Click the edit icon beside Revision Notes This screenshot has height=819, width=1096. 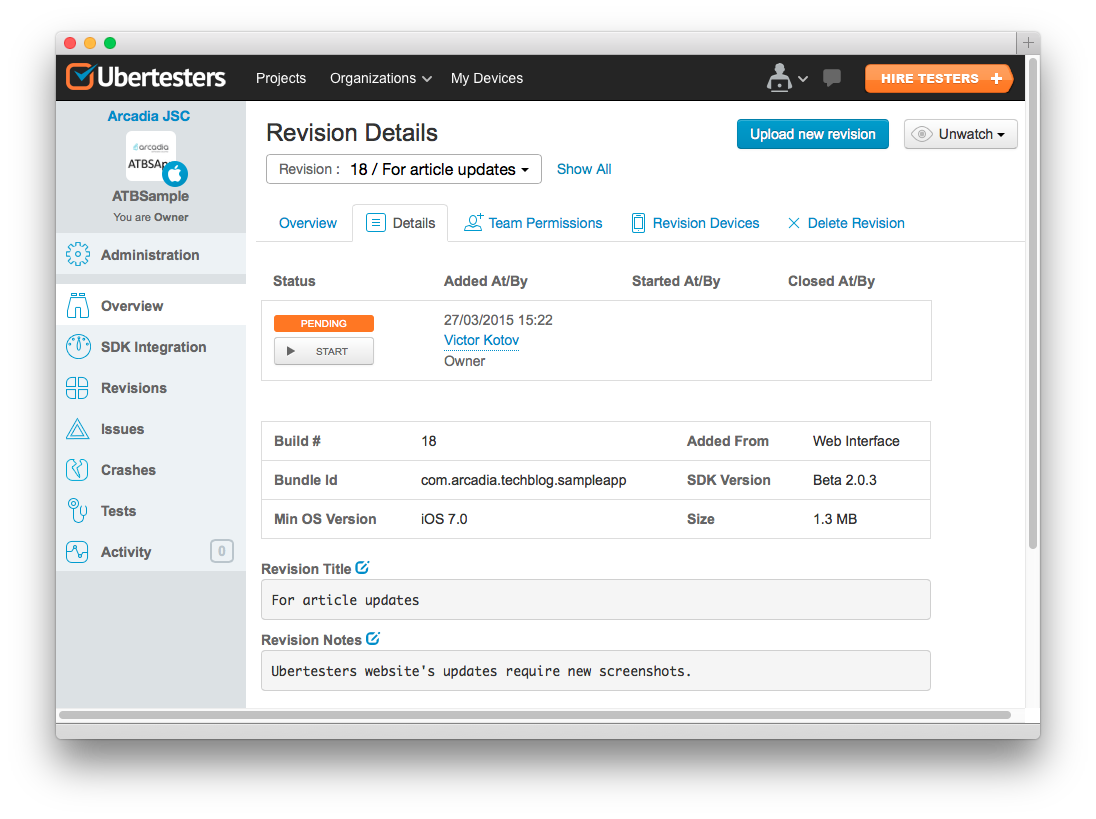(x=373, y=639)
